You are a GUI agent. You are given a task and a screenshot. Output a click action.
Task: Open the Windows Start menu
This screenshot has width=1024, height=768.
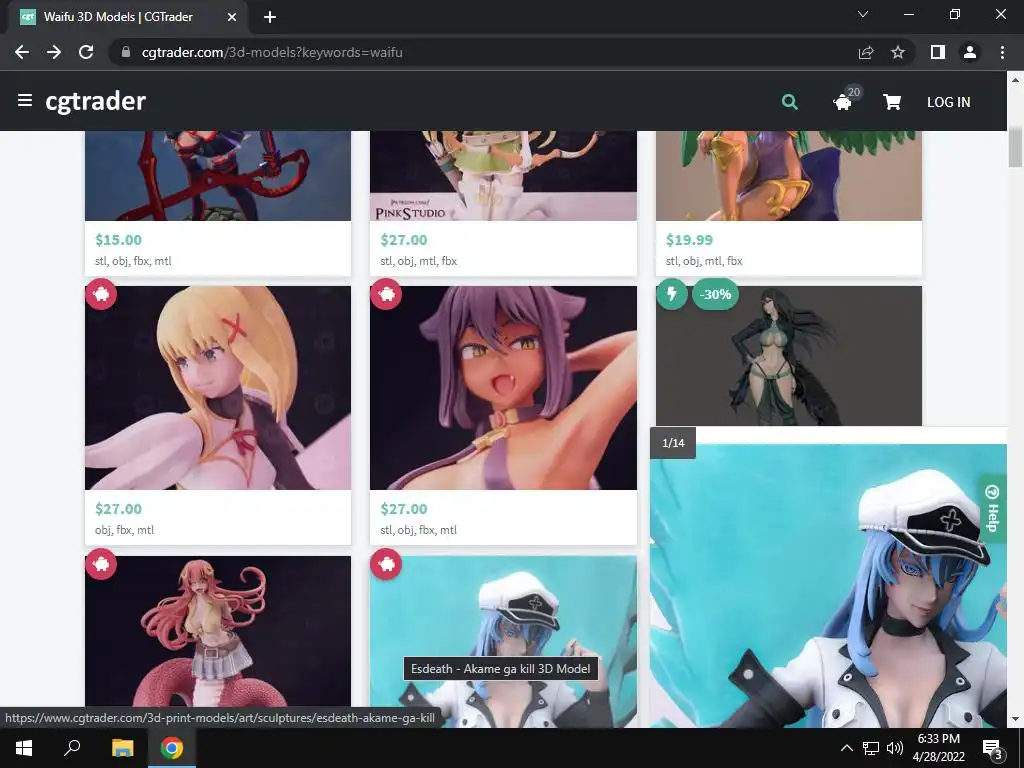[x=24, y=748]
